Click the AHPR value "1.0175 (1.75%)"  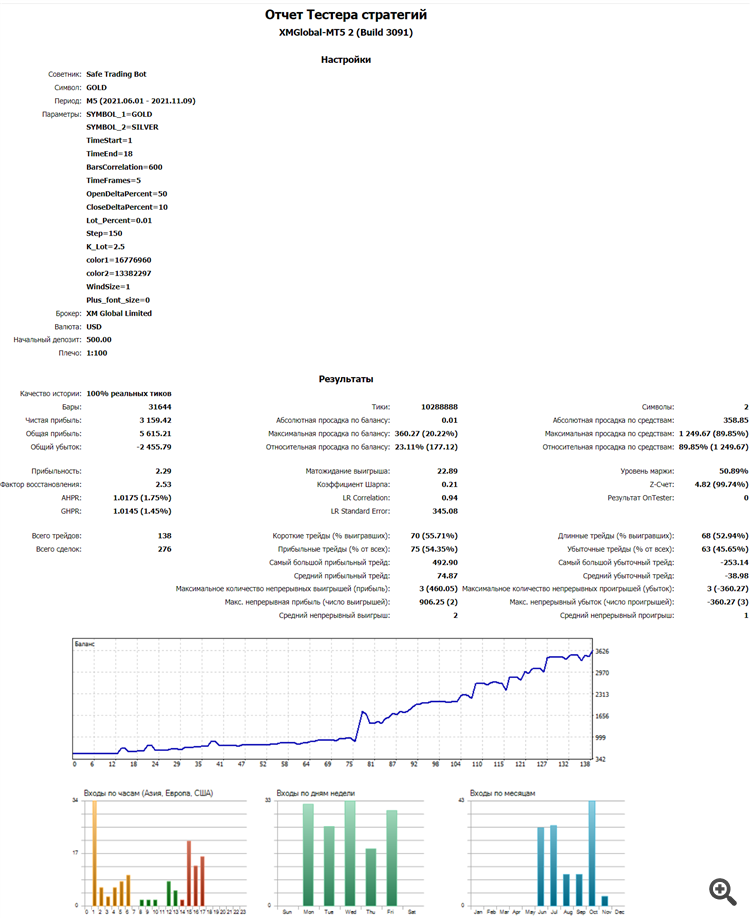pyautogui.click(x=142, y=498)
